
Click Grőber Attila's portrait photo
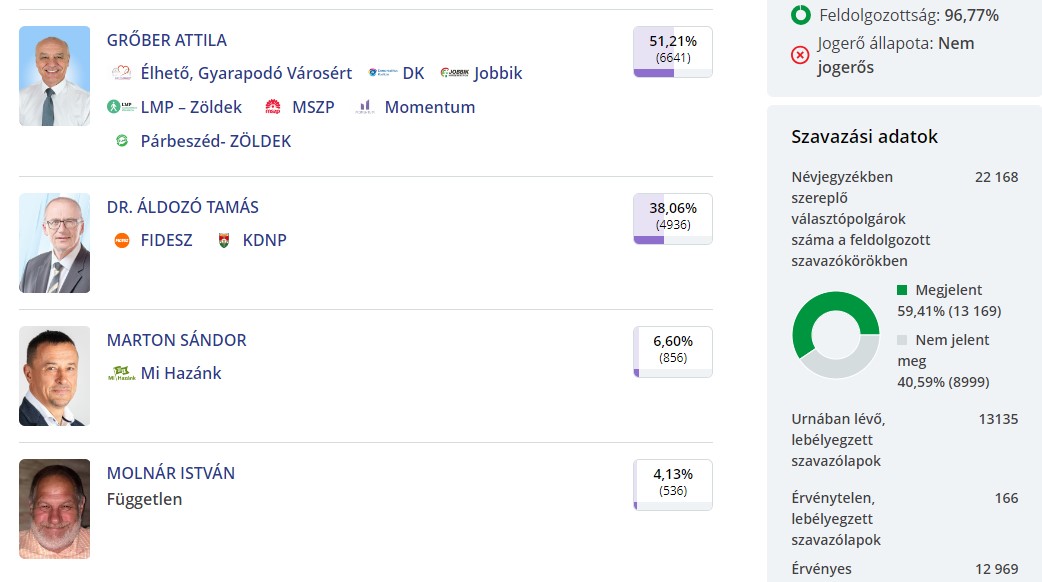[54, 76]
